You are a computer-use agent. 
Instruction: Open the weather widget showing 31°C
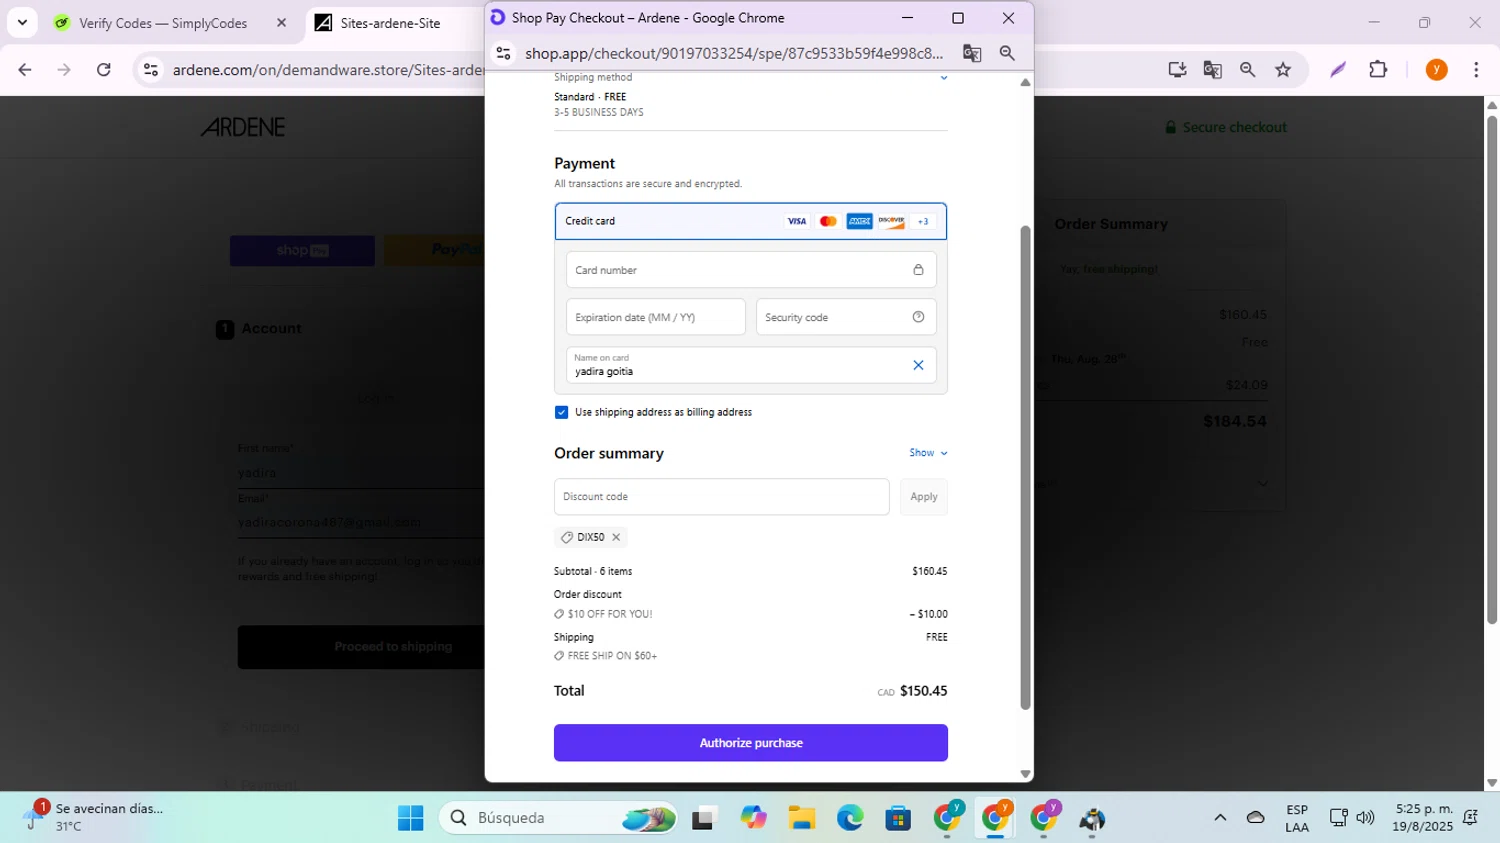[95, 817]
